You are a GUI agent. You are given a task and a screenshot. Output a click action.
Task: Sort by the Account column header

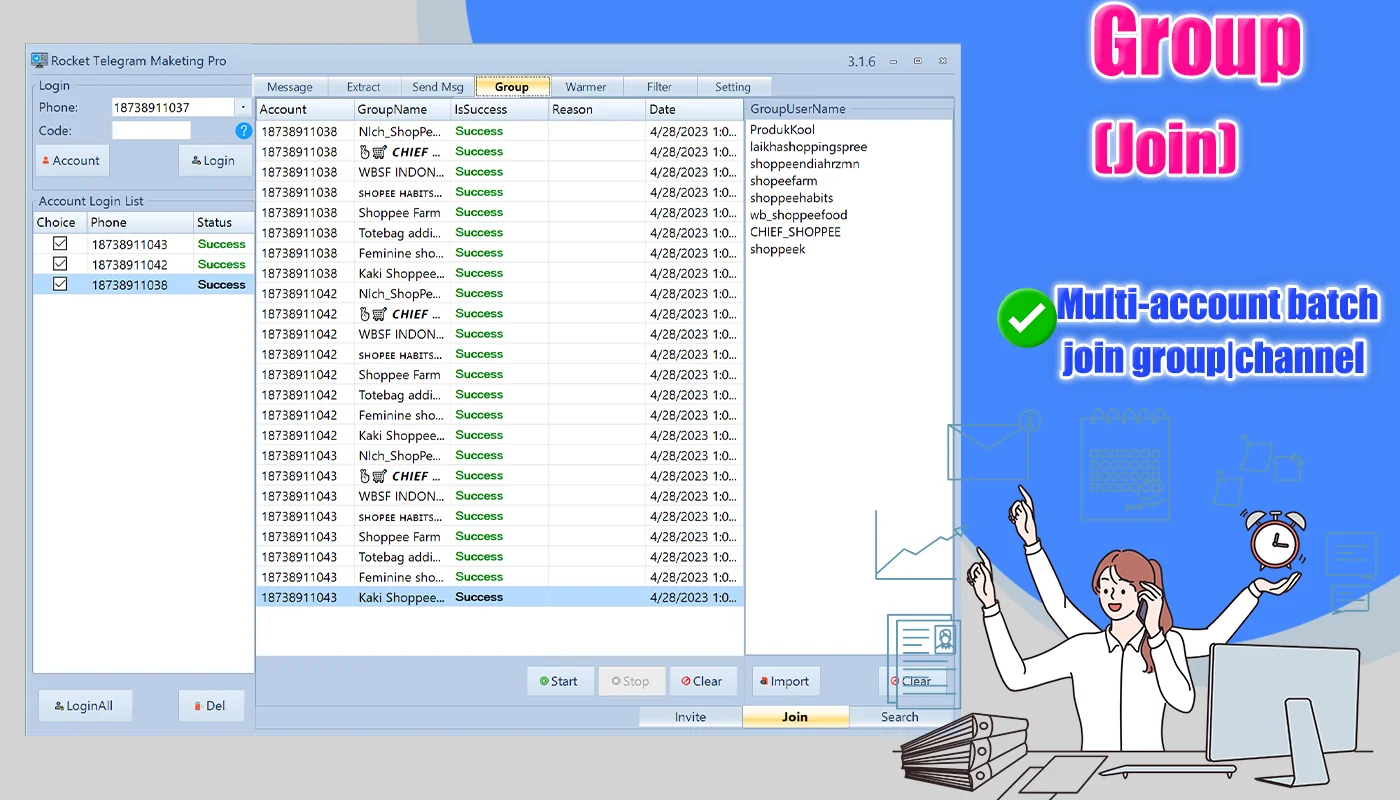[305, 109]
